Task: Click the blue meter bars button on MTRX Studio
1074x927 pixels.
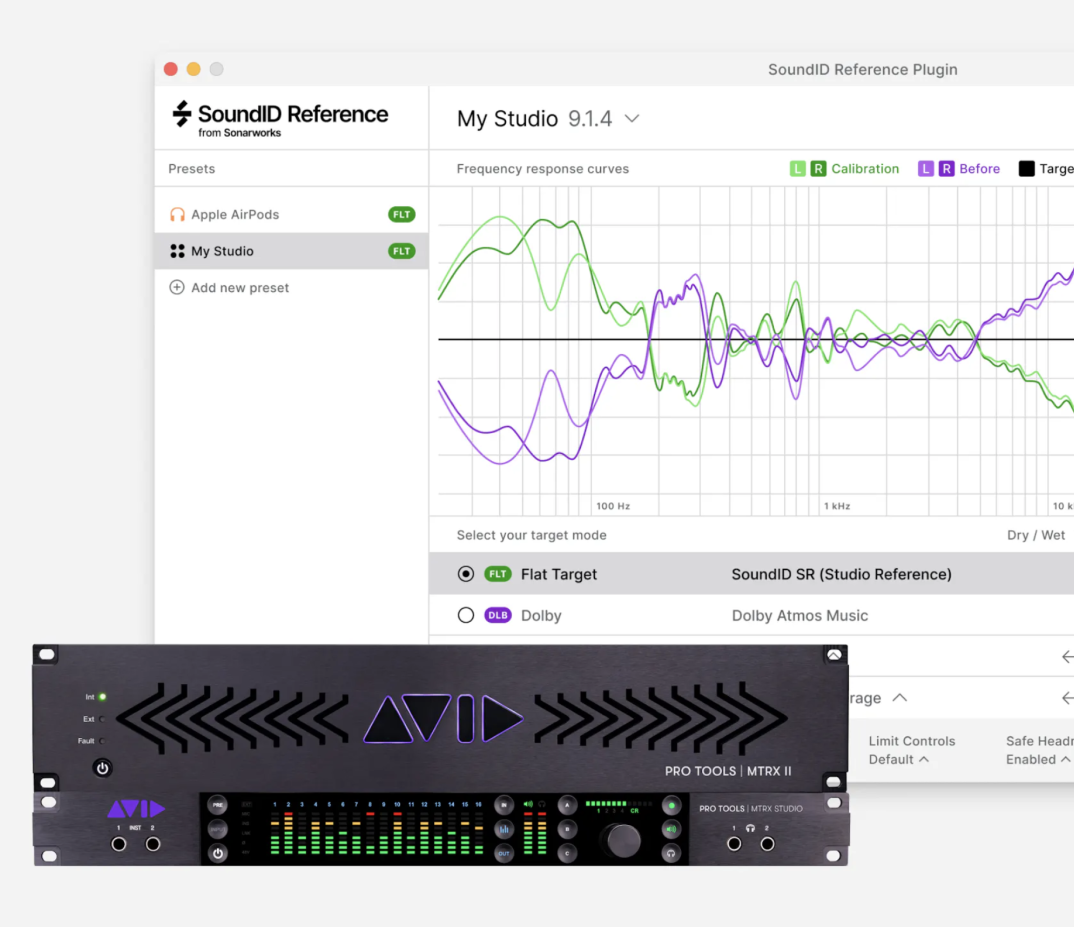Action: (x=503, y=829)
